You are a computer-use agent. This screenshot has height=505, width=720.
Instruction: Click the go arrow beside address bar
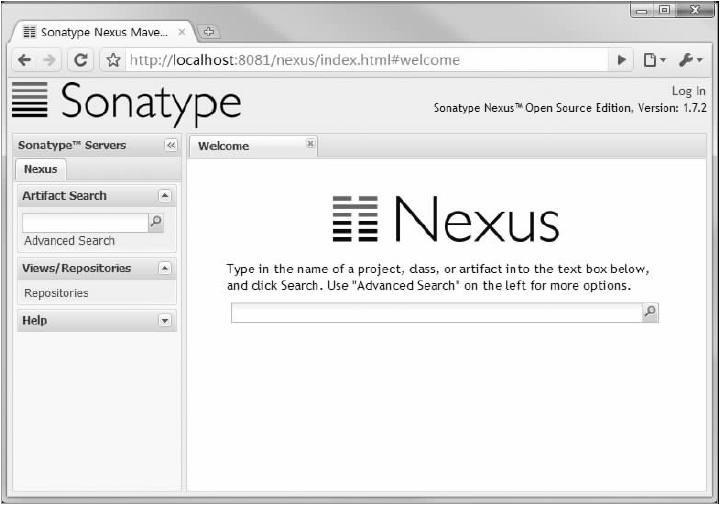(x=623, y=60)
